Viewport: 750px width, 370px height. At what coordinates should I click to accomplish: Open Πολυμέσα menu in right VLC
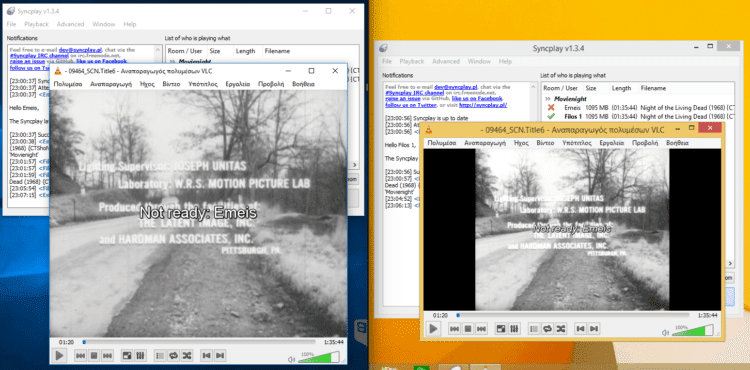click(441, 143)
